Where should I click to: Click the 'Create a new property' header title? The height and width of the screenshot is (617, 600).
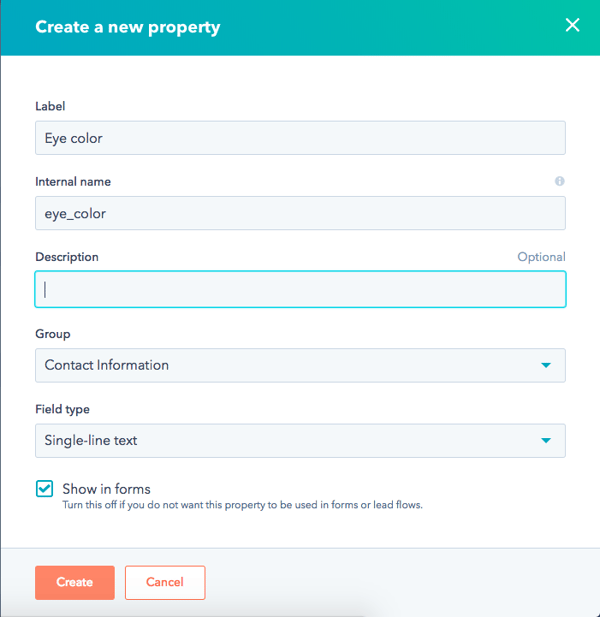click(x=128, y=27)
